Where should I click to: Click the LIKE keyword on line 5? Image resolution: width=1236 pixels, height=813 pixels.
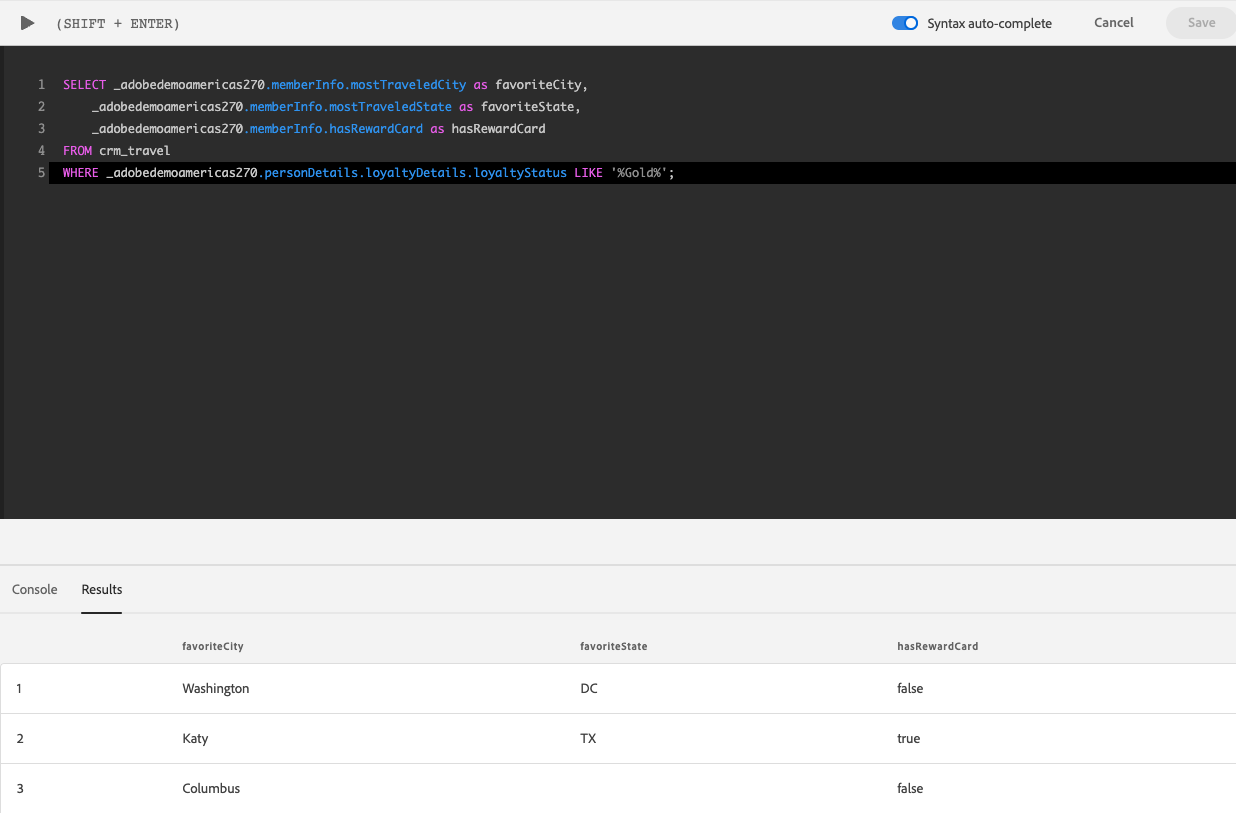pyautogui.click(x=588, y=173)
